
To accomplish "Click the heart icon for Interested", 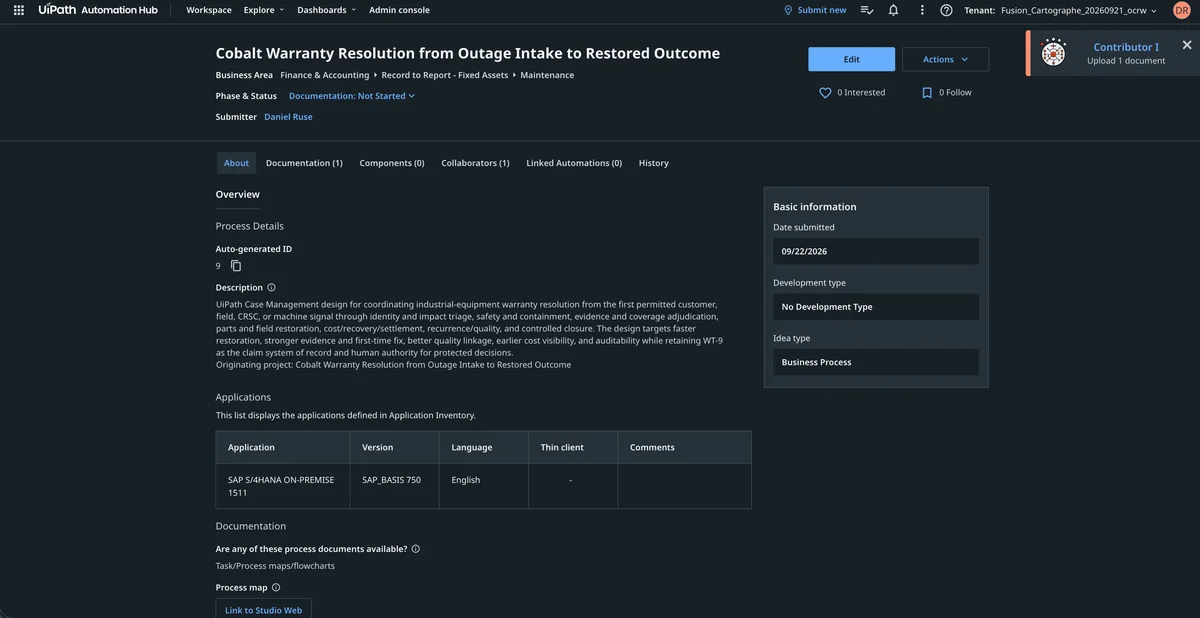I will click(825, 92).
